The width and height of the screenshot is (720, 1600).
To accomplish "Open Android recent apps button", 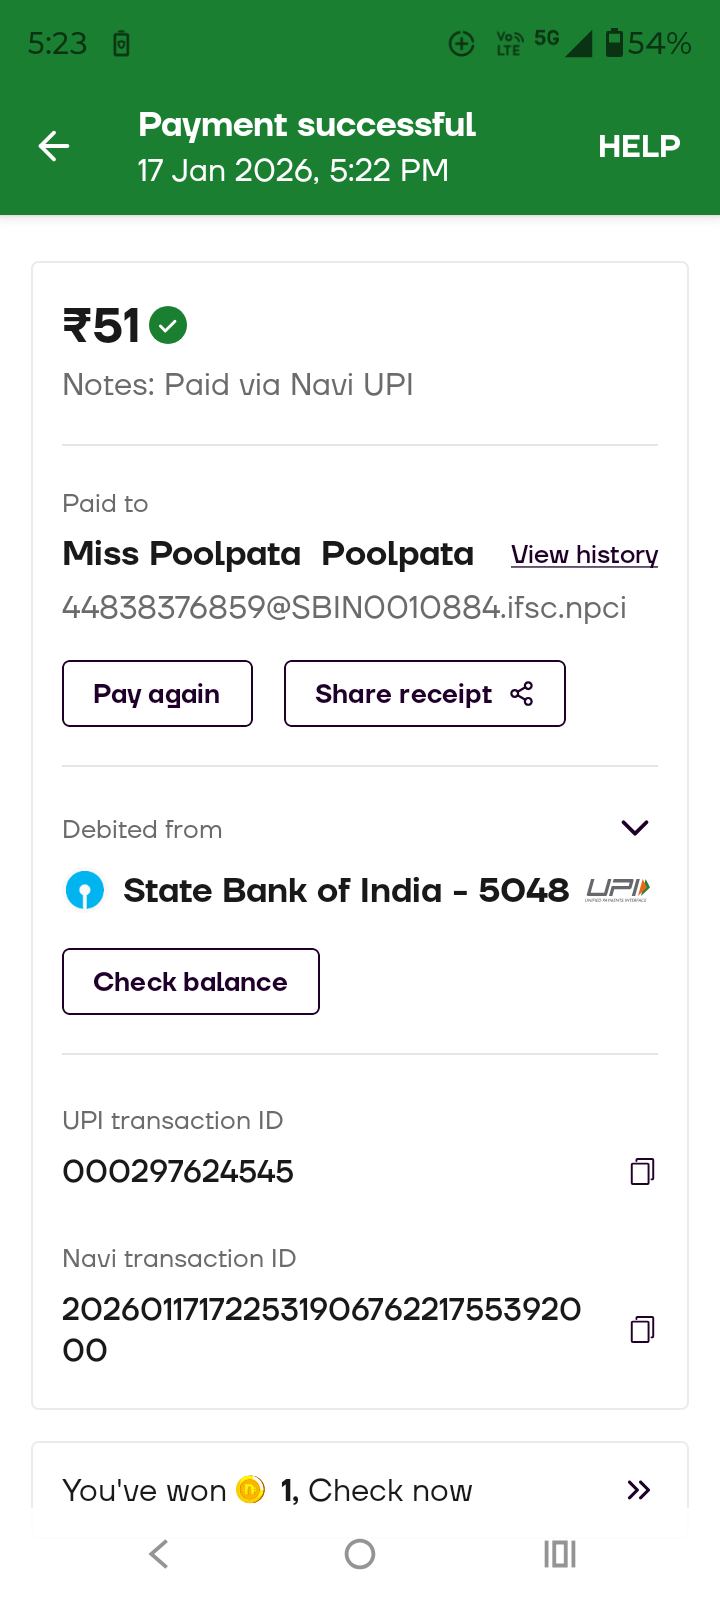I will 560,1554.
